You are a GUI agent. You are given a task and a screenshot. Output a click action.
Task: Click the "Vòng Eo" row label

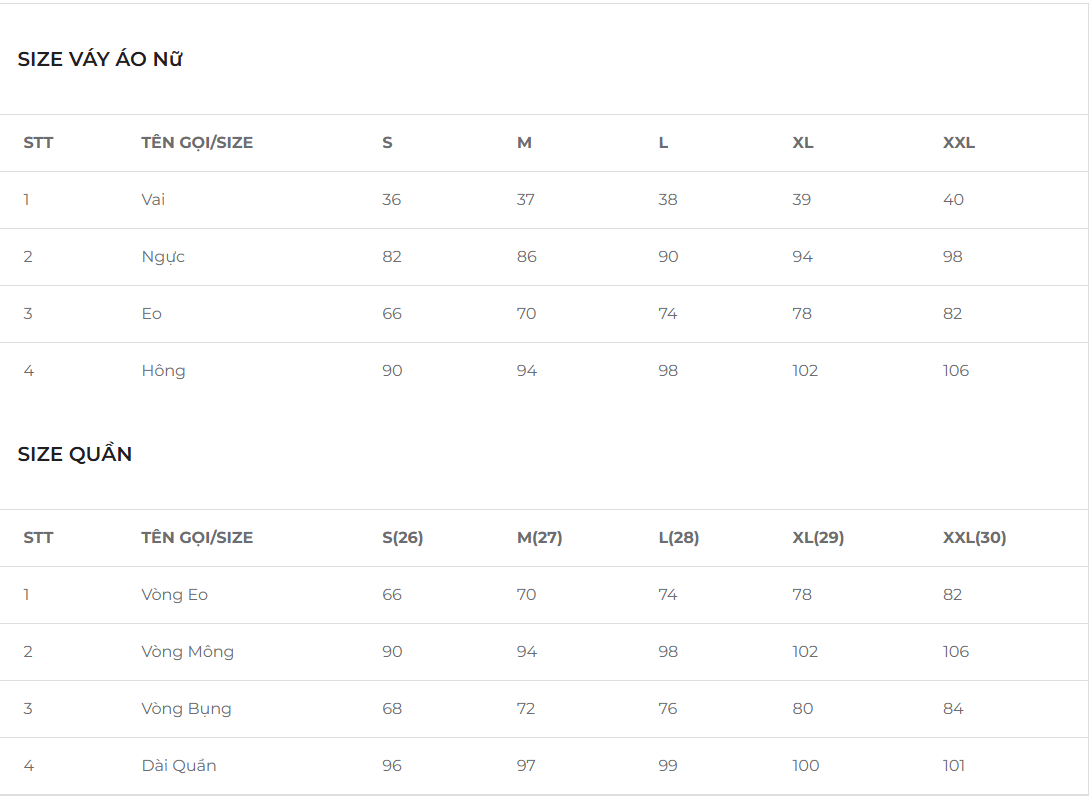click(x=174, y=595)
